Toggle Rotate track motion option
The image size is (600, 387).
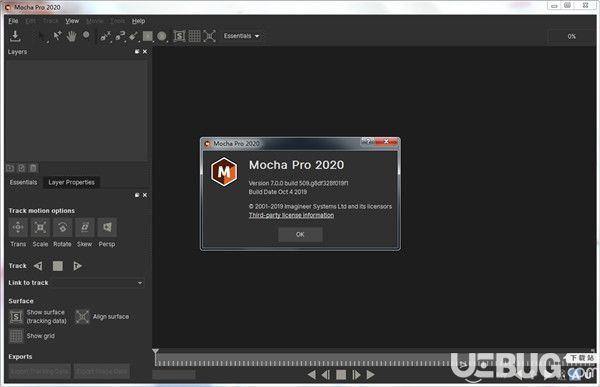click(62, 227)
